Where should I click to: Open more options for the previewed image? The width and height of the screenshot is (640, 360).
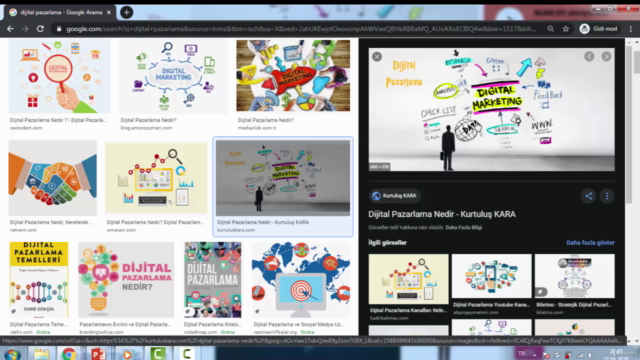pos(607,196)
